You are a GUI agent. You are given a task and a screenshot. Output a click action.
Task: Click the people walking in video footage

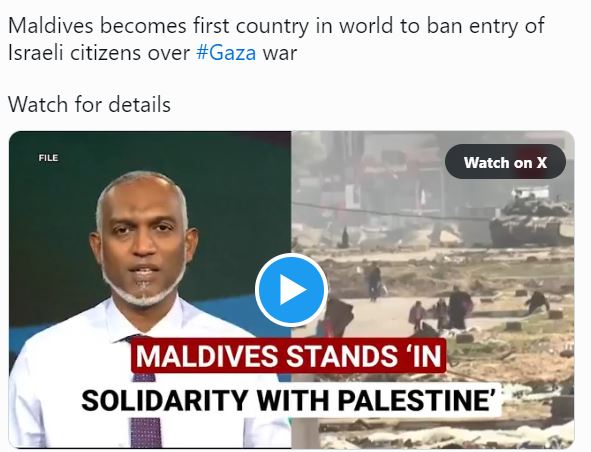pos(439,302)
